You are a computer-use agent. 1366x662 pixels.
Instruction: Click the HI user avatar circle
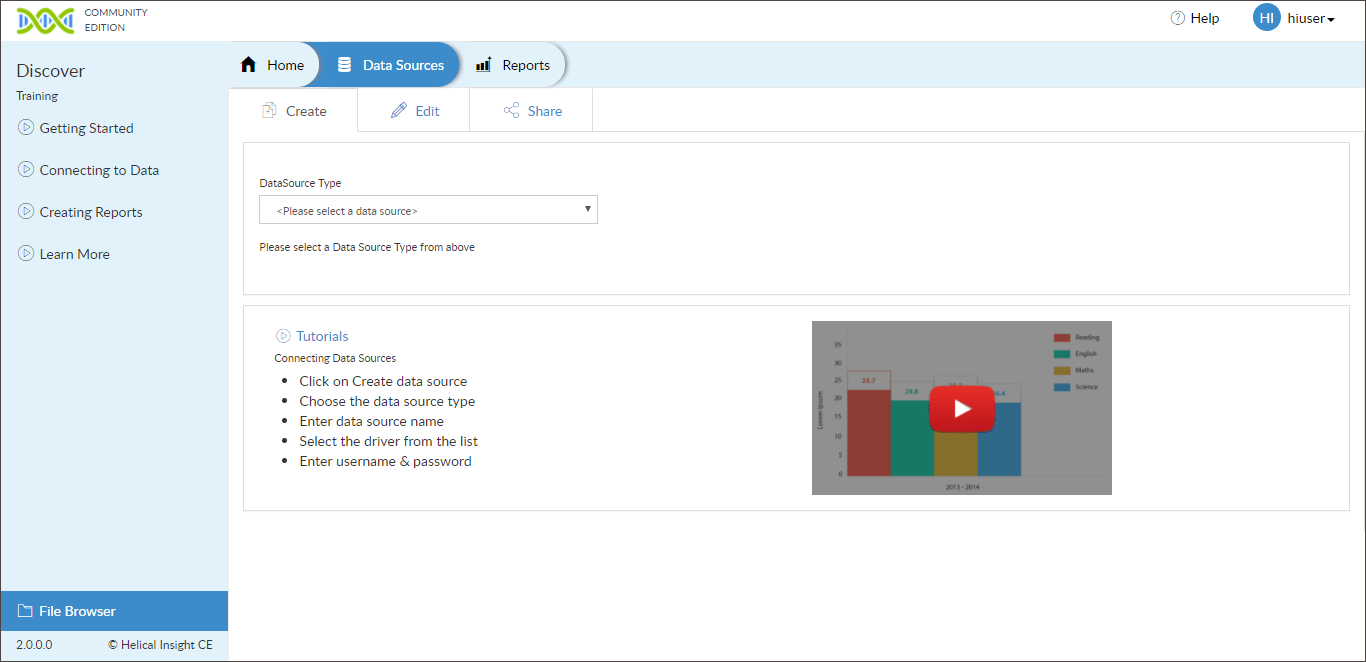1266,17
